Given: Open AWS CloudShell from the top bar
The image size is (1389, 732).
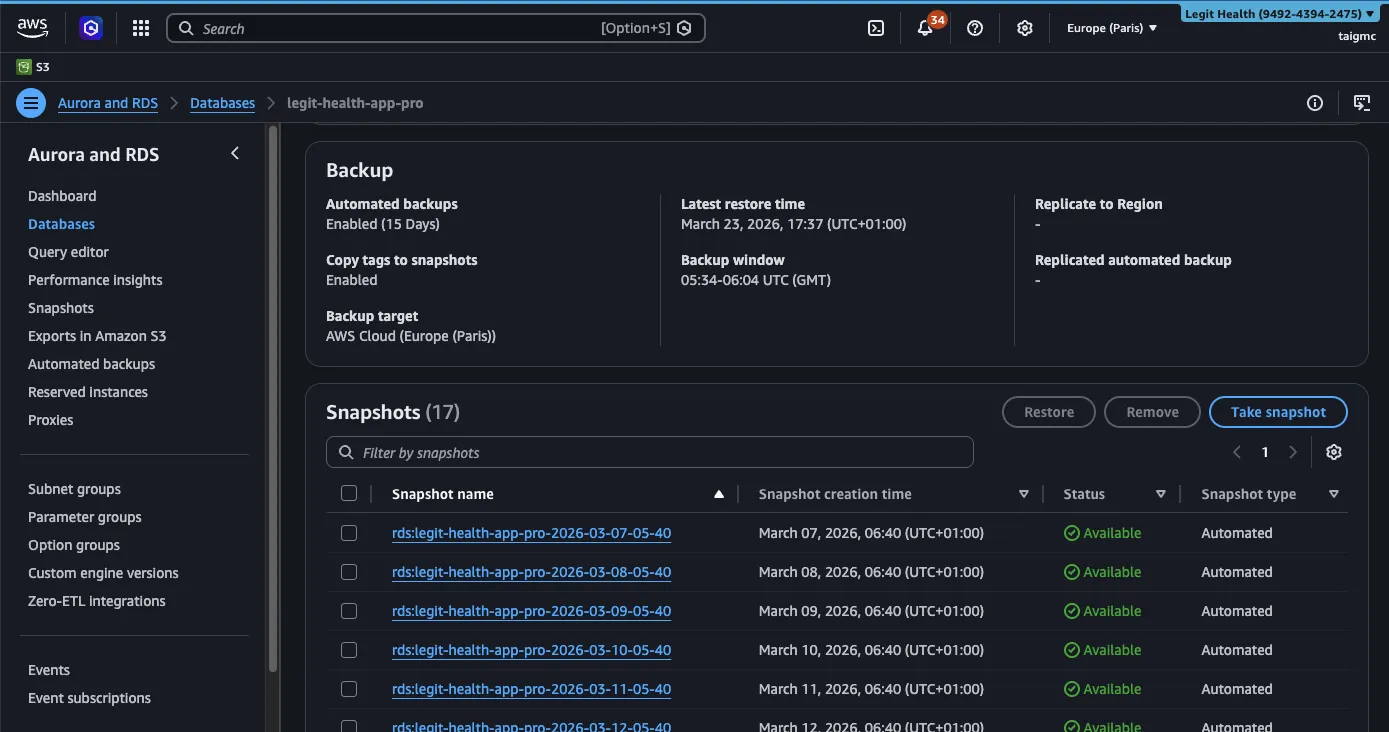Looking at the screenshot, I should point(875,27).
